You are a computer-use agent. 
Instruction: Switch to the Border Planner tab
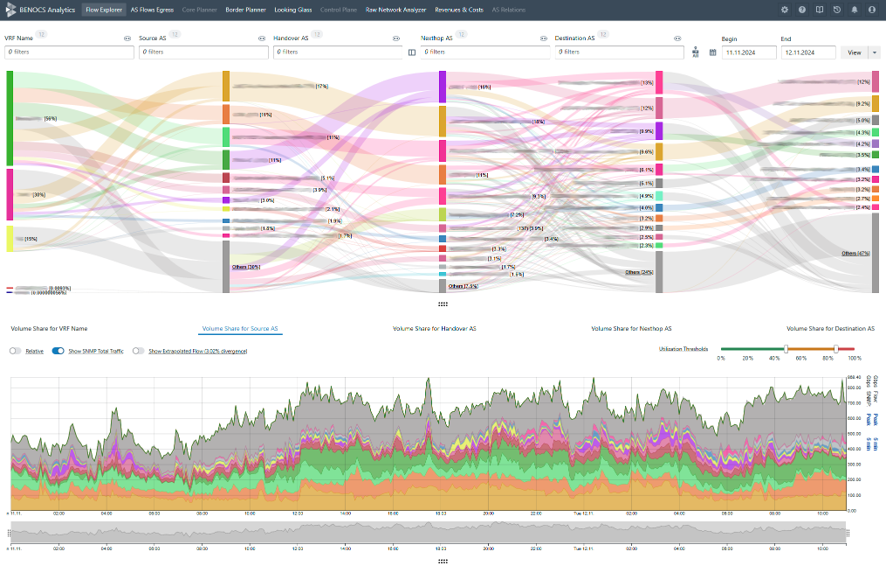point(245,9)
